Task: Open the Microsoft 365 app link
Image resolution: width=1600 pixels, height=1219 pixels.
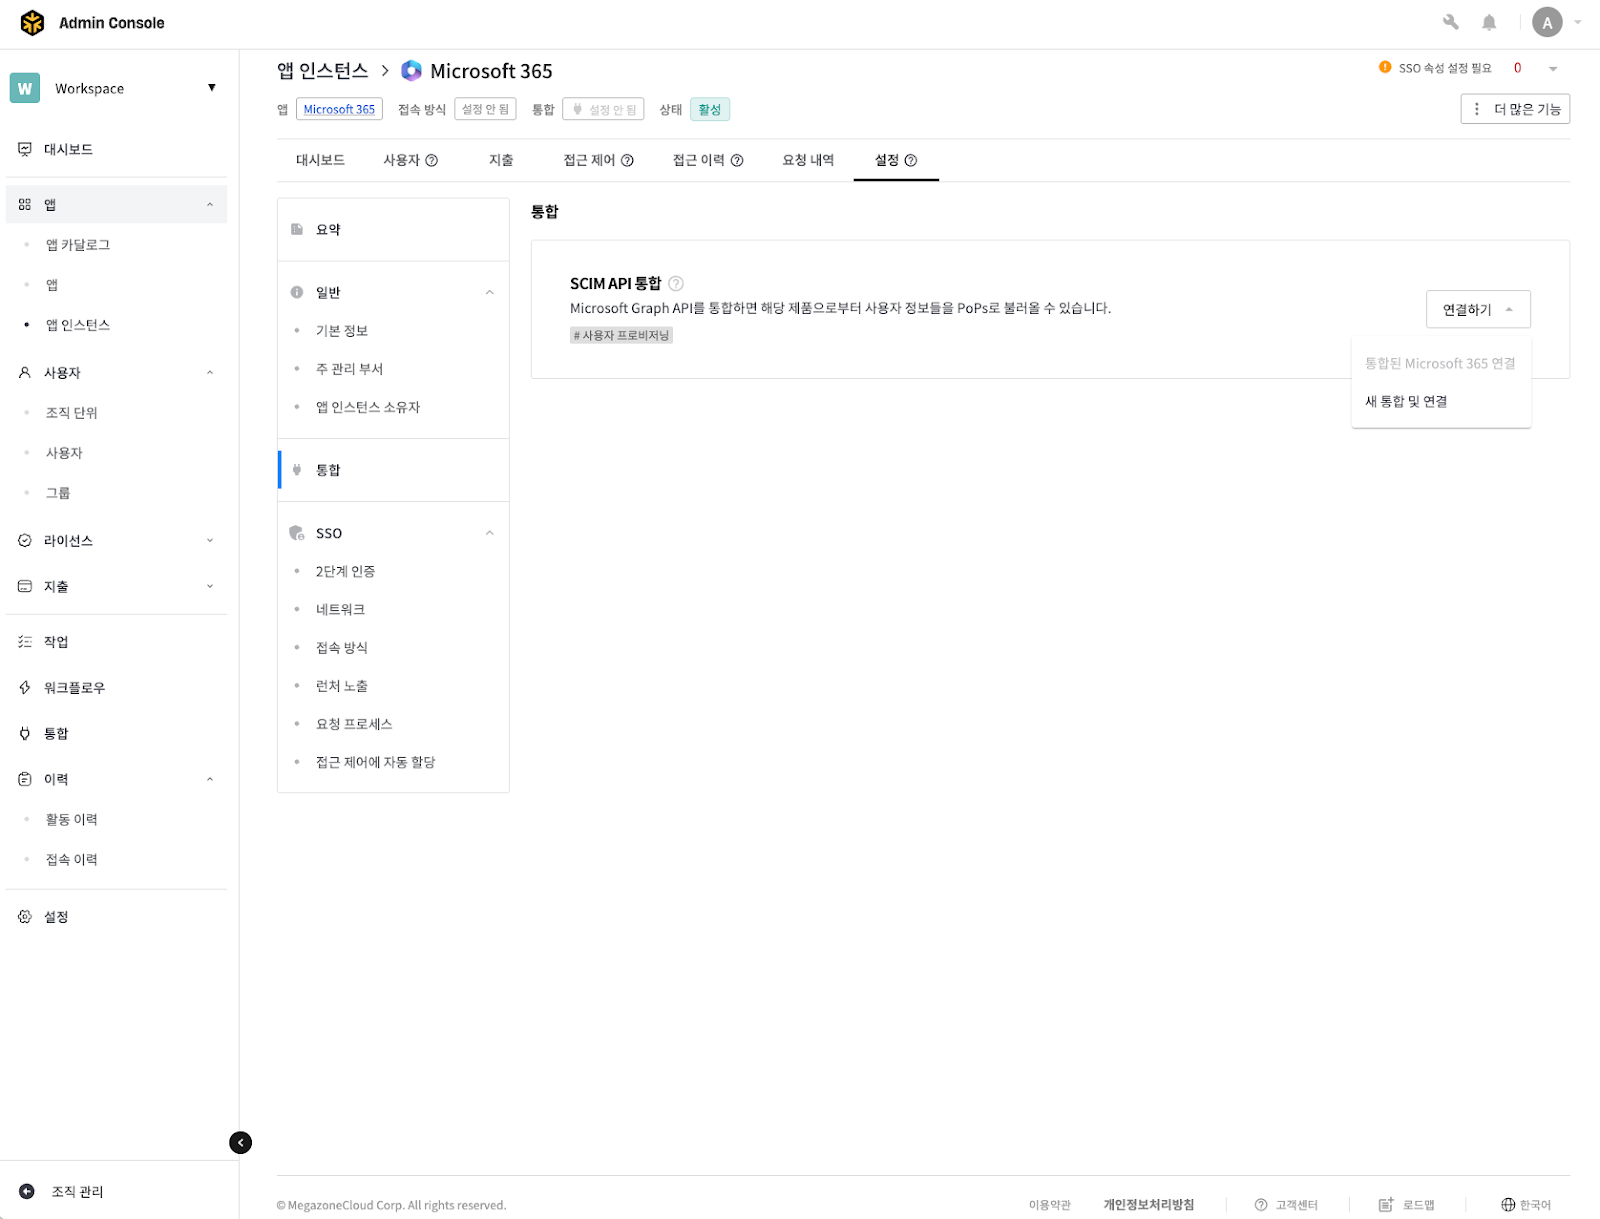Action: click(339, 109)
